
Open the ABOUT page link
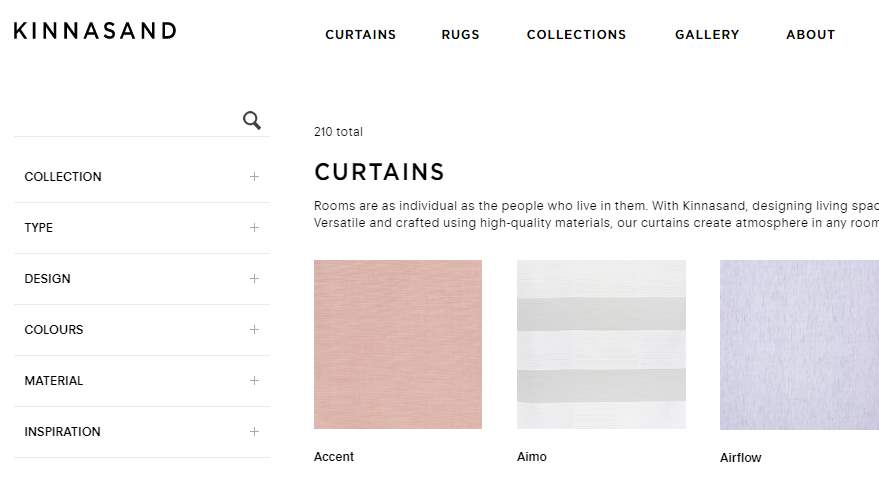pyautogui.click(x=811, y=35)
